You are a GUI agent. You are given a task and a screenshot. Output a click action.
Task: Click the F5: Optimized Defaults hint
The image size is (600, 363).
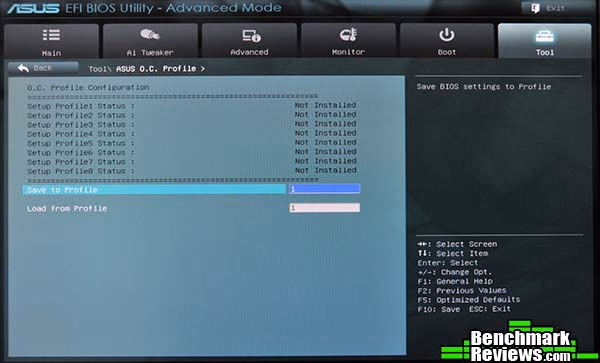click(x=469, y=300)
